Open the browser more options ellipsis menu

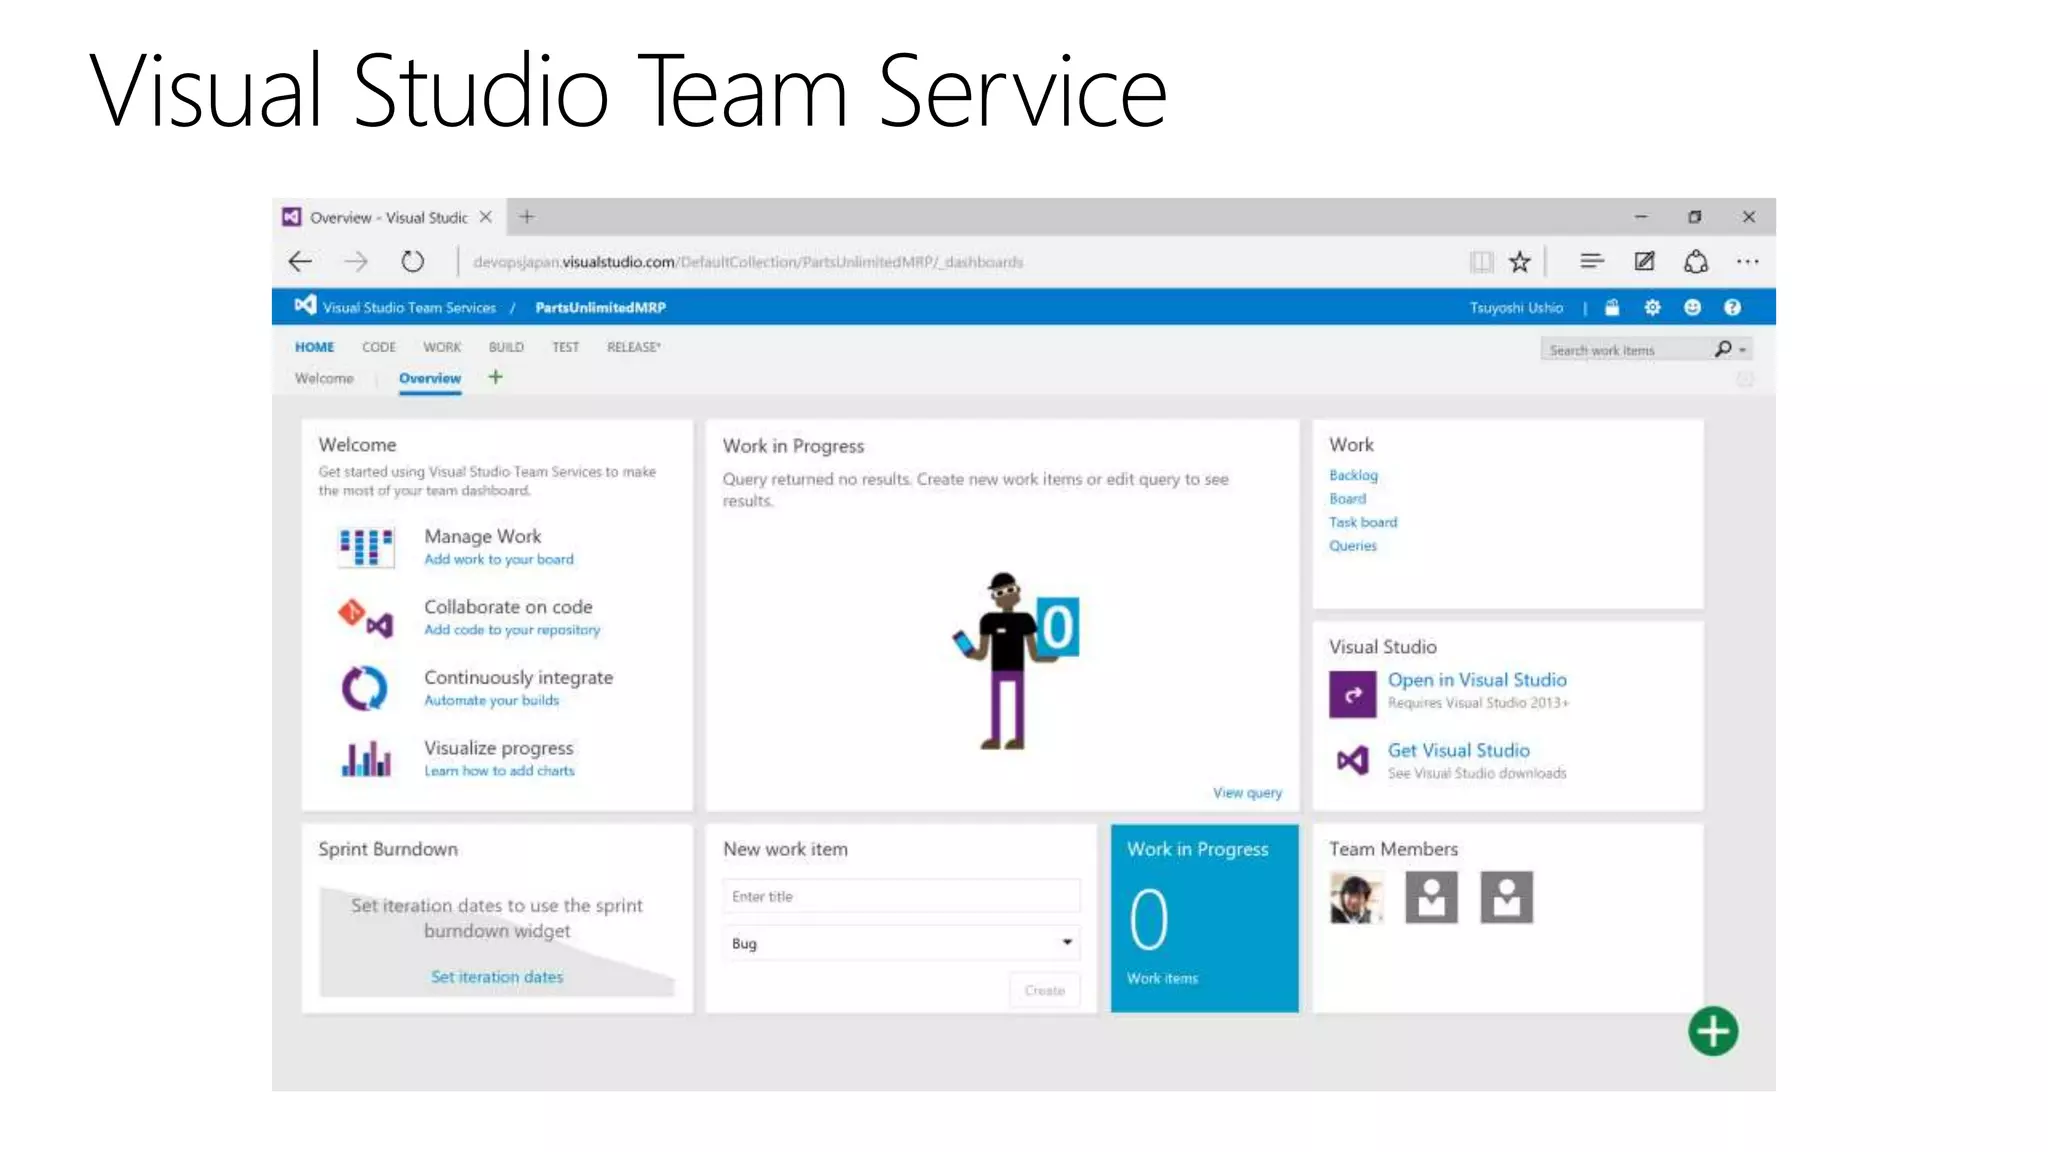click(1747, 262)
